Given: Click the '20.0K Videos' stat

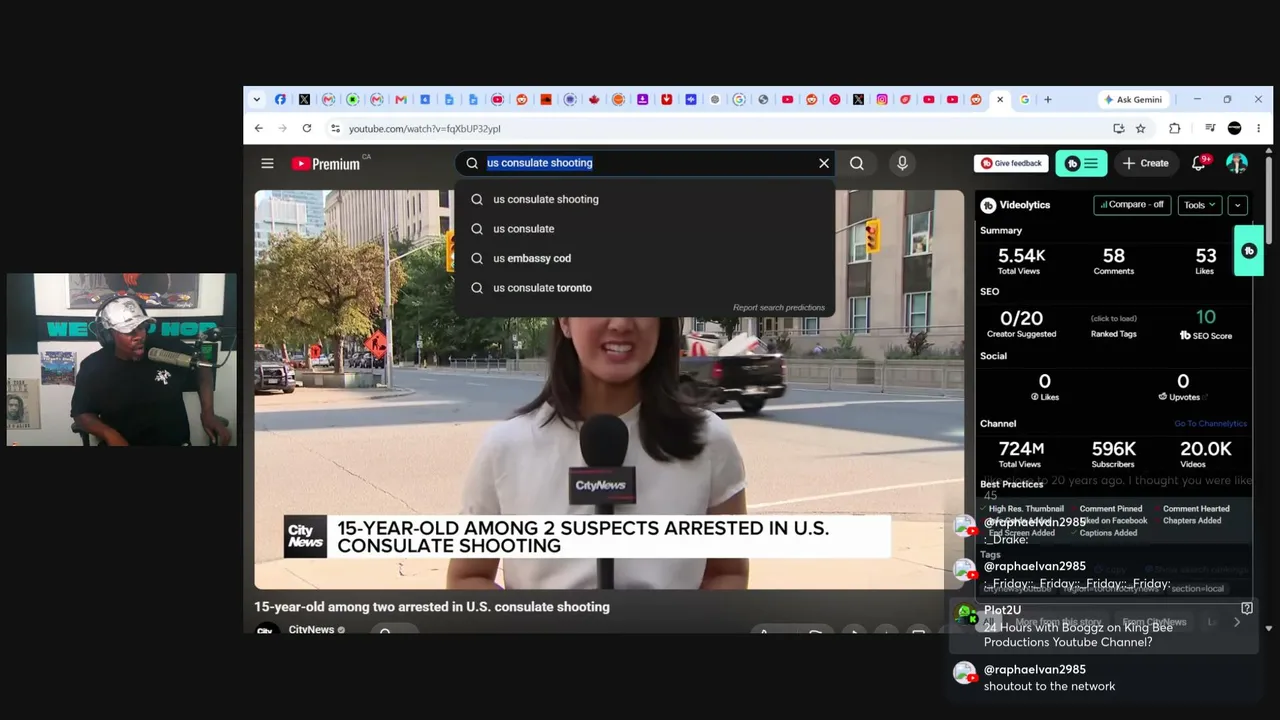Looking at the screenshot, I should (1206, 453).
